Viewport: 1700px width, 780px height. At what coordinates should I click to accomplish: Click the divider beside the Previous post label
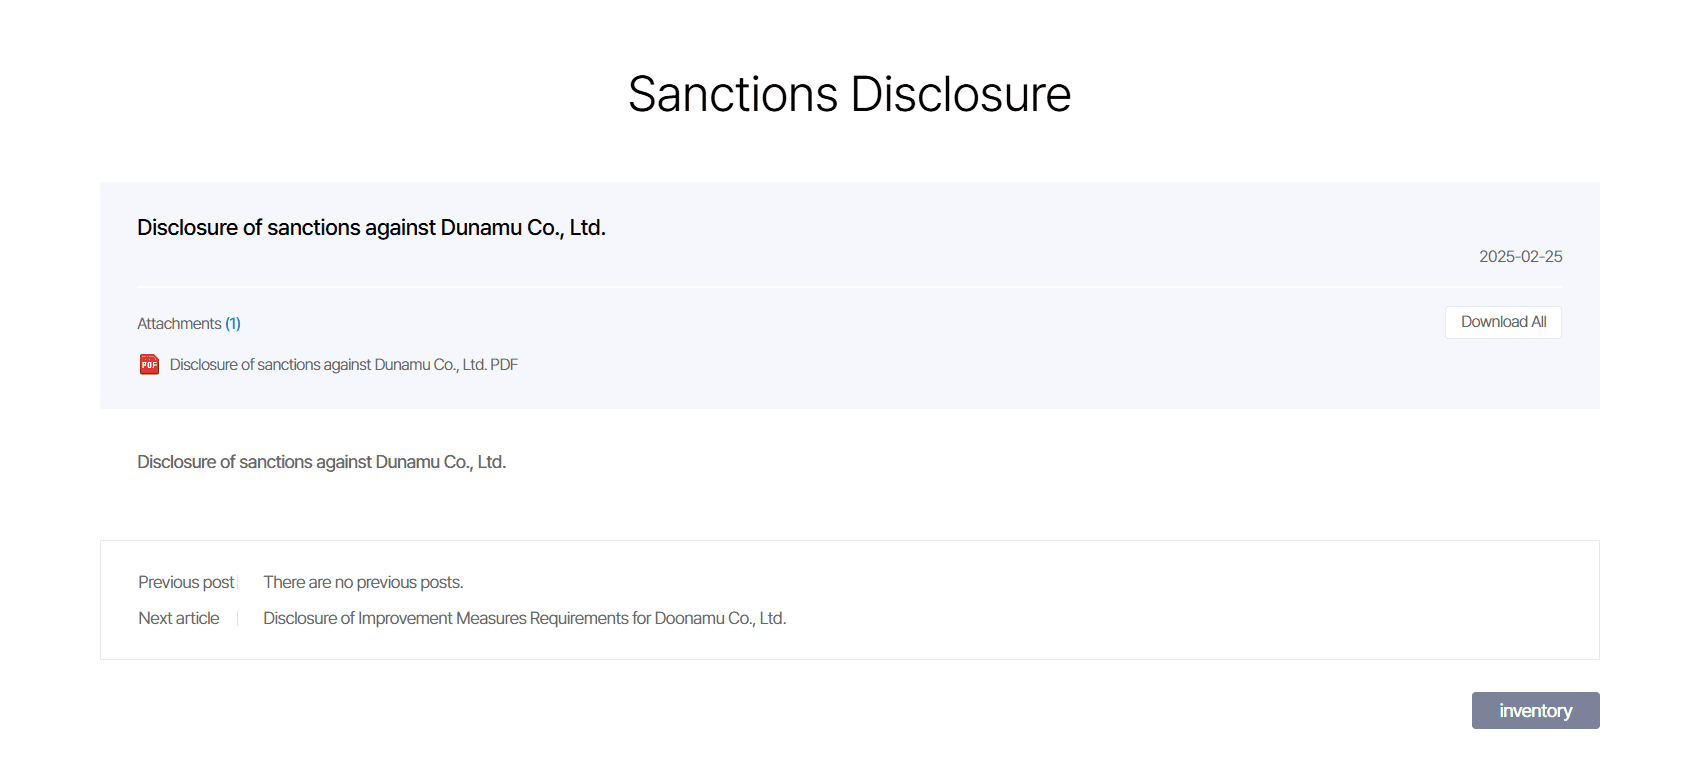click(237, 583)
